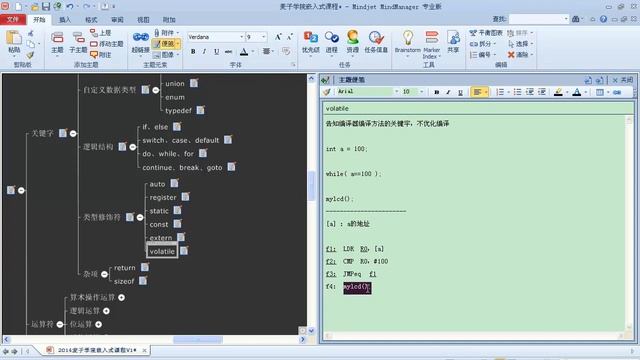Expand the 算术操作运算 branch
Viewport: 640px width, 360px height.
pos(121,298)
